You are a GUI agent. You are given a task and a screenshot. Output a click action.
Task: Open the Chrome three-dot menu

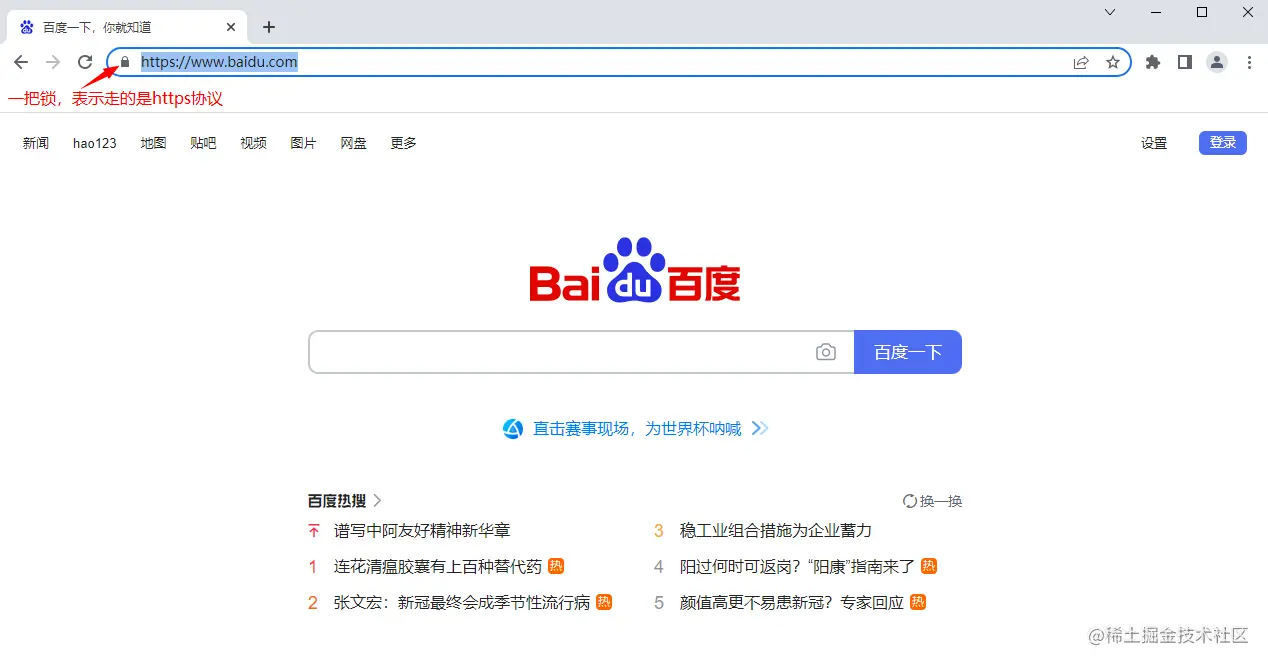click(x=1249, y=62)
